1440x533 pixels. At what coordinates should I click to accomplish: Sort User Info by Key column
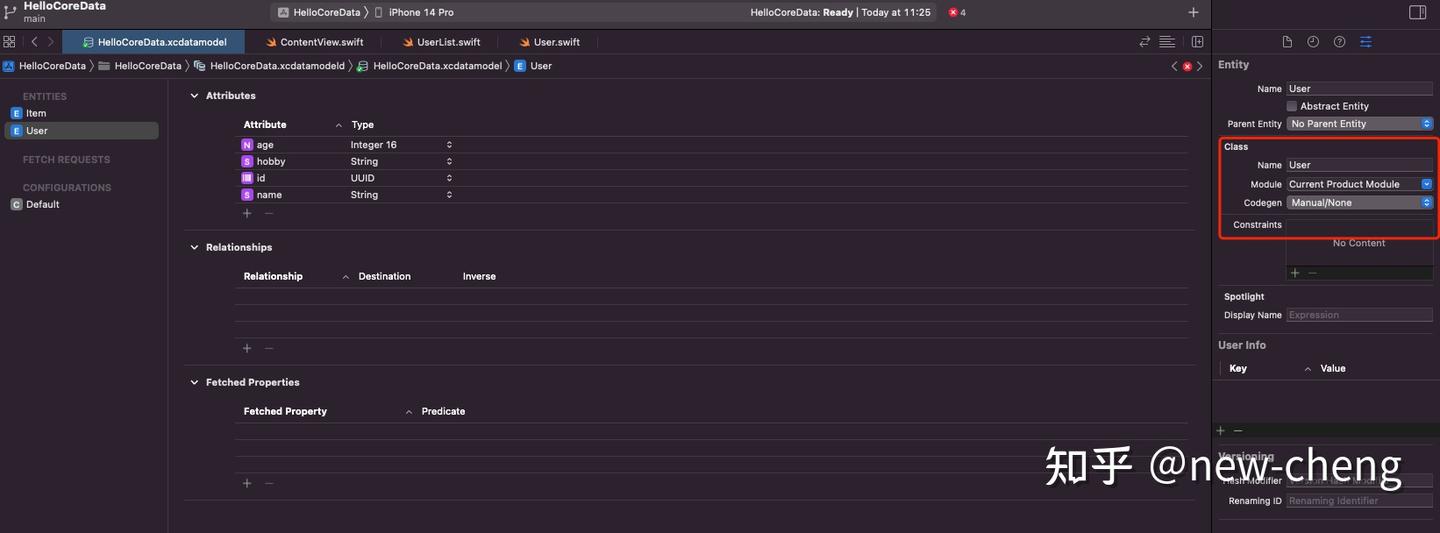pyautogui.click(x=1238, y=369)
